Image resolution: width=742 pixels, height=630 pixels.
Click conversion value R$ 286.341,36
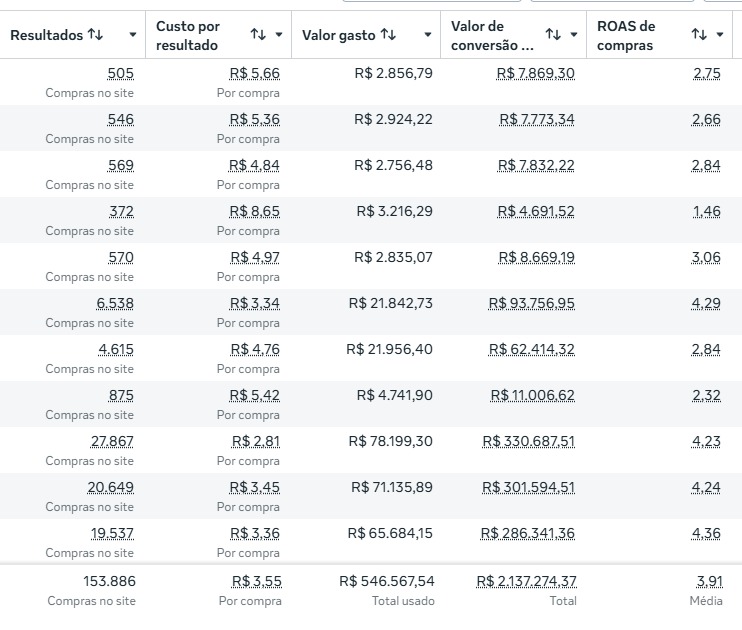point(528,533)
